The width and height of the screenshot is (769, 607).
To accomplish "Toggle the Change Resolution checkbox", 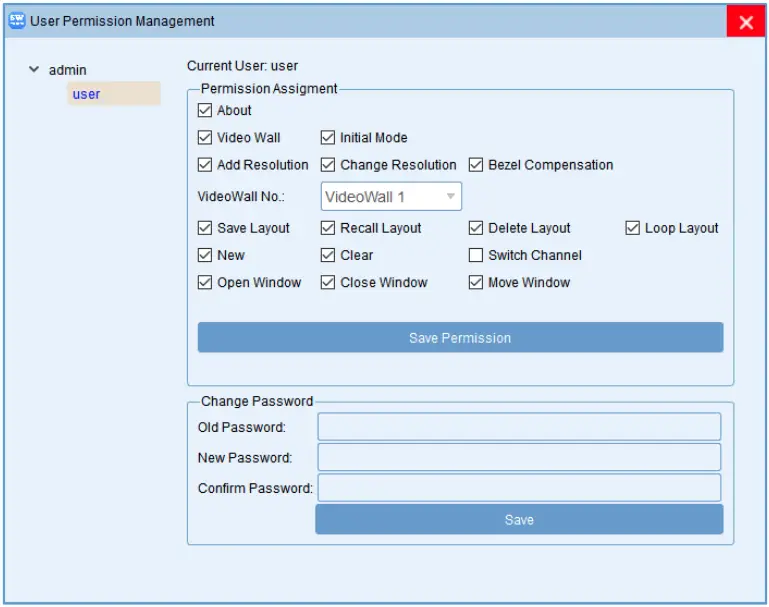I will pos(328,165).
